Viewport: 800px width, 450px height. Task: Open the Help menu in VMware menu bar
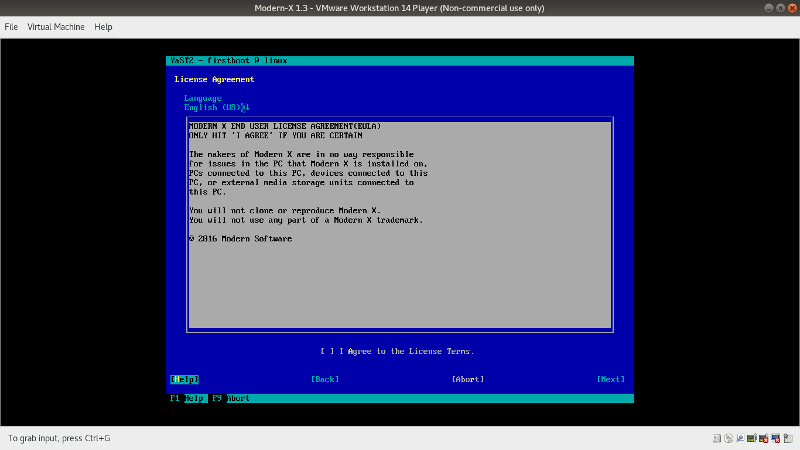tap(103, 27)
